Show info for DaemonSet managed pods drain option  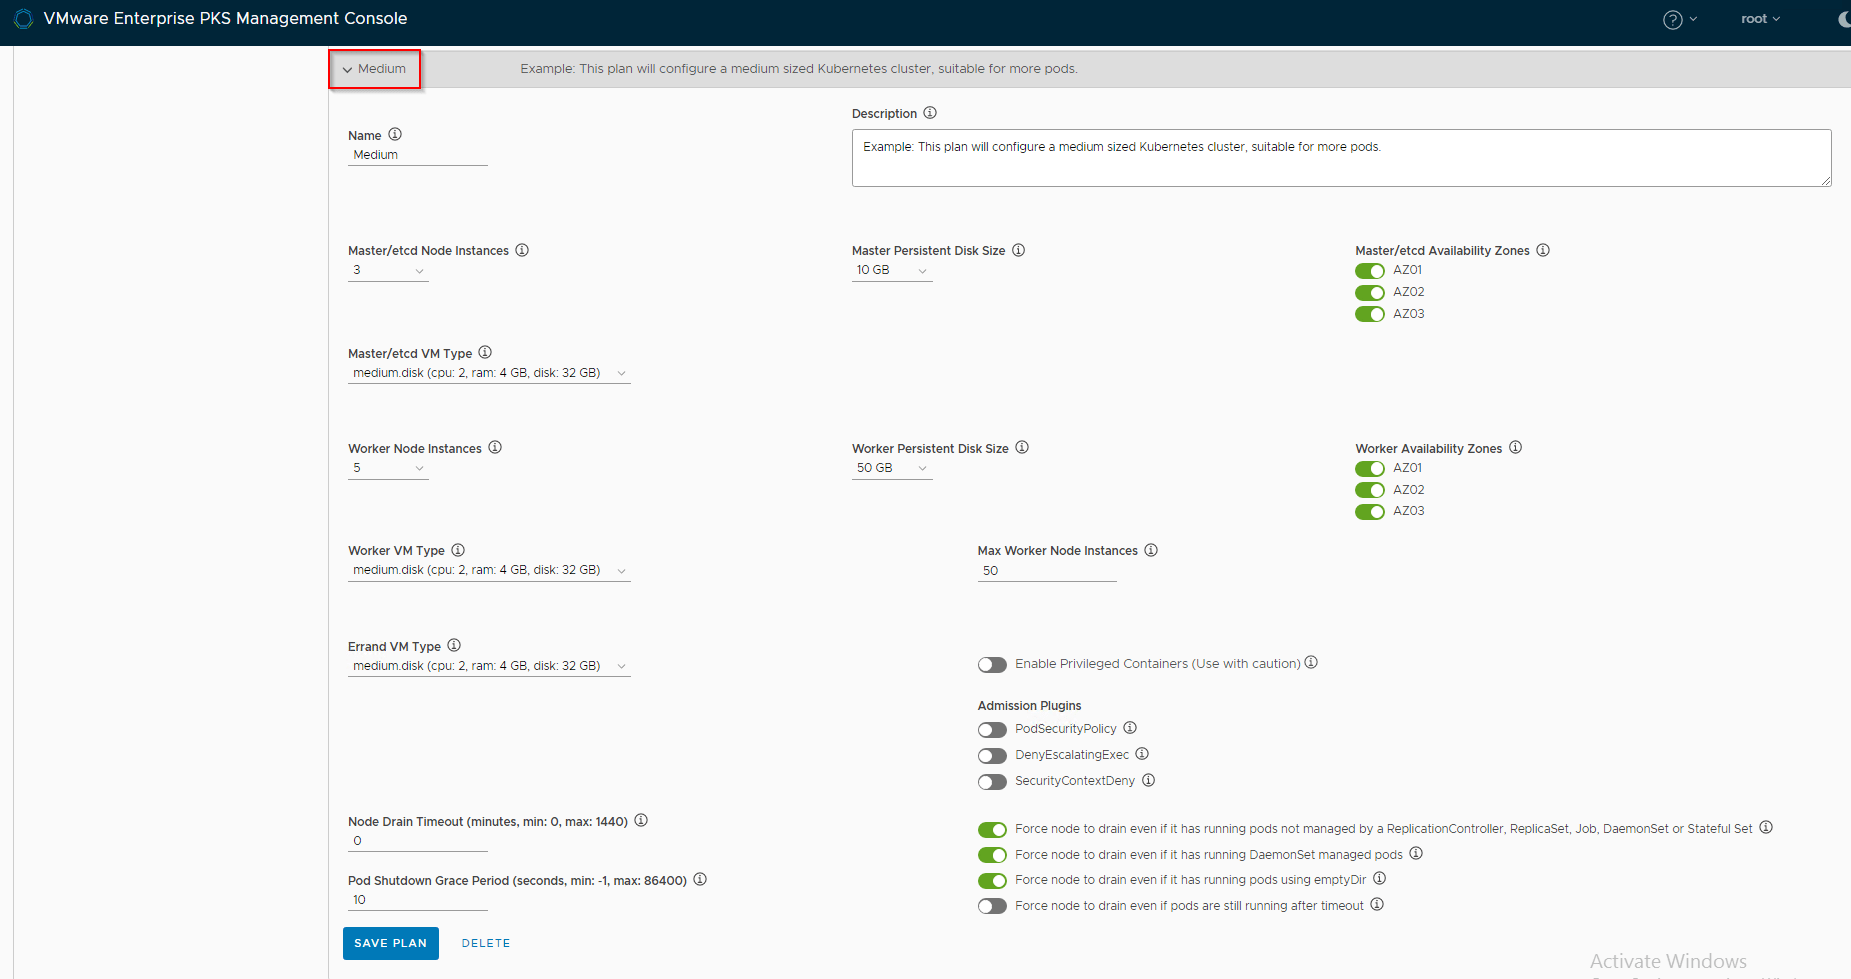coord(1416,853)
